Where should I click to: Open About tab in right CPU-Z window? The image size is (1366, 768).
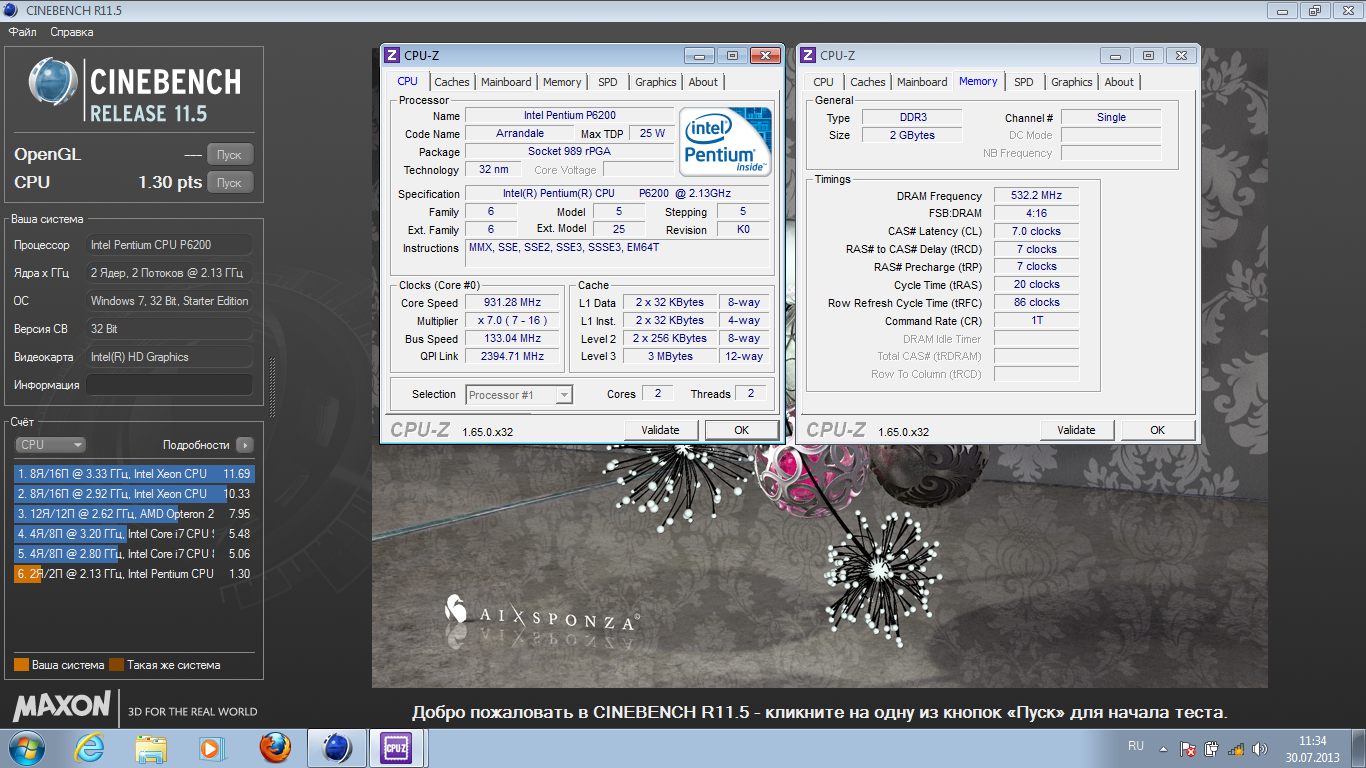(x=1119, y=83)
